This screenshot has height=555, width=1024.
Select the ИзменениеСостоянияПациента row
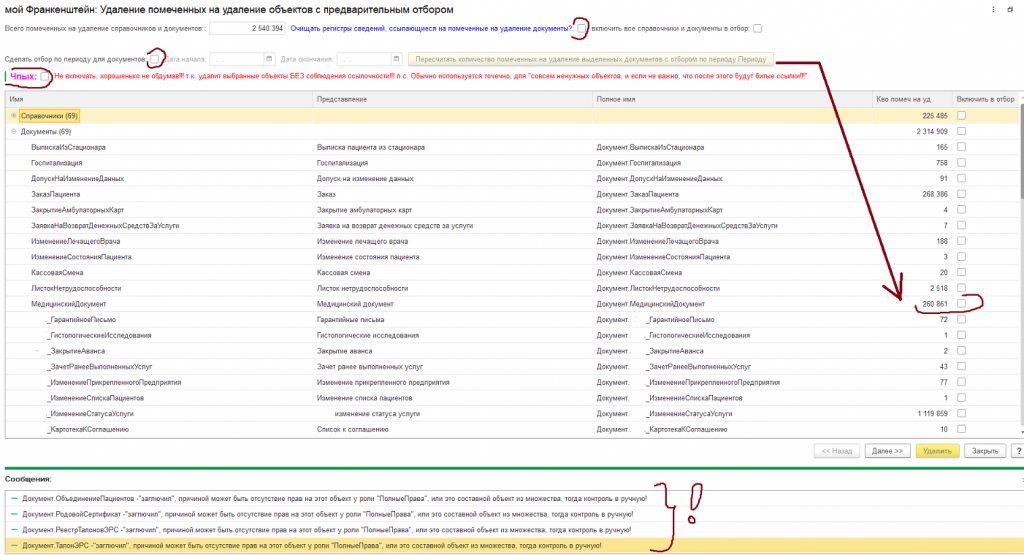point(512,257)
